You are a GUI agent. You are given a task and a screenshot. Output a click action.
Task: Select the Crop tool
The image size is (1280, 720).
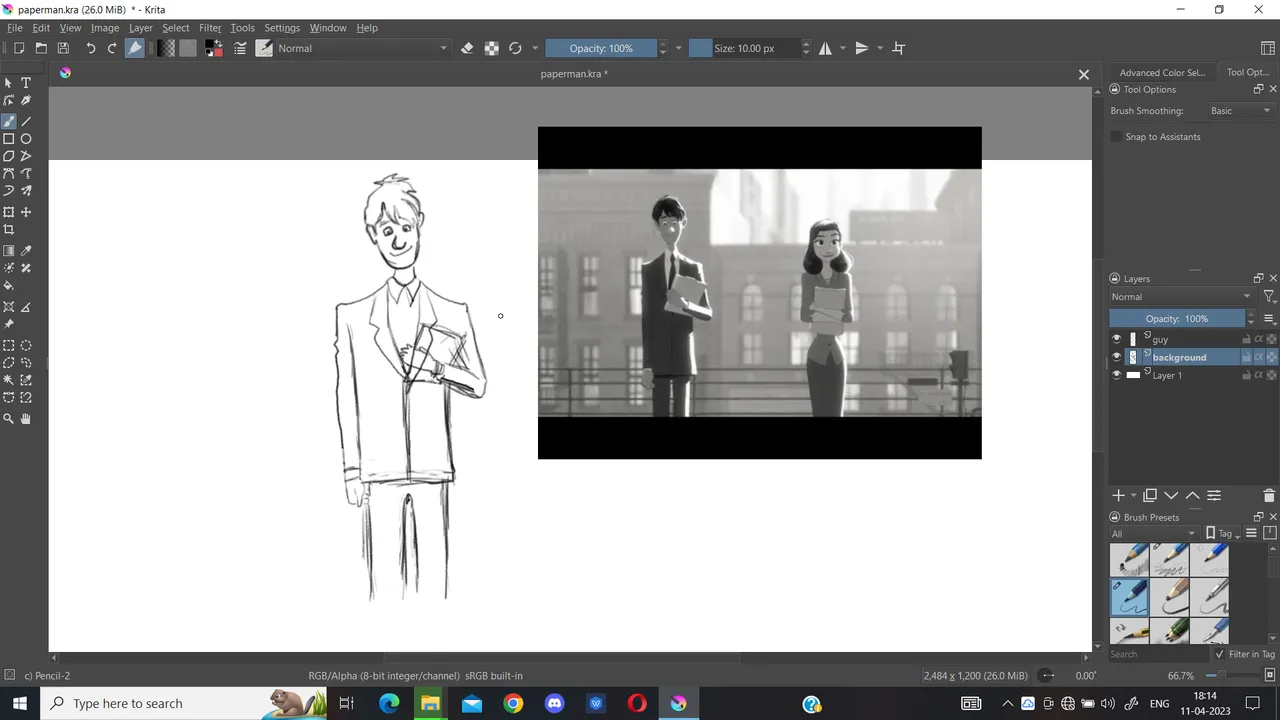8,230
